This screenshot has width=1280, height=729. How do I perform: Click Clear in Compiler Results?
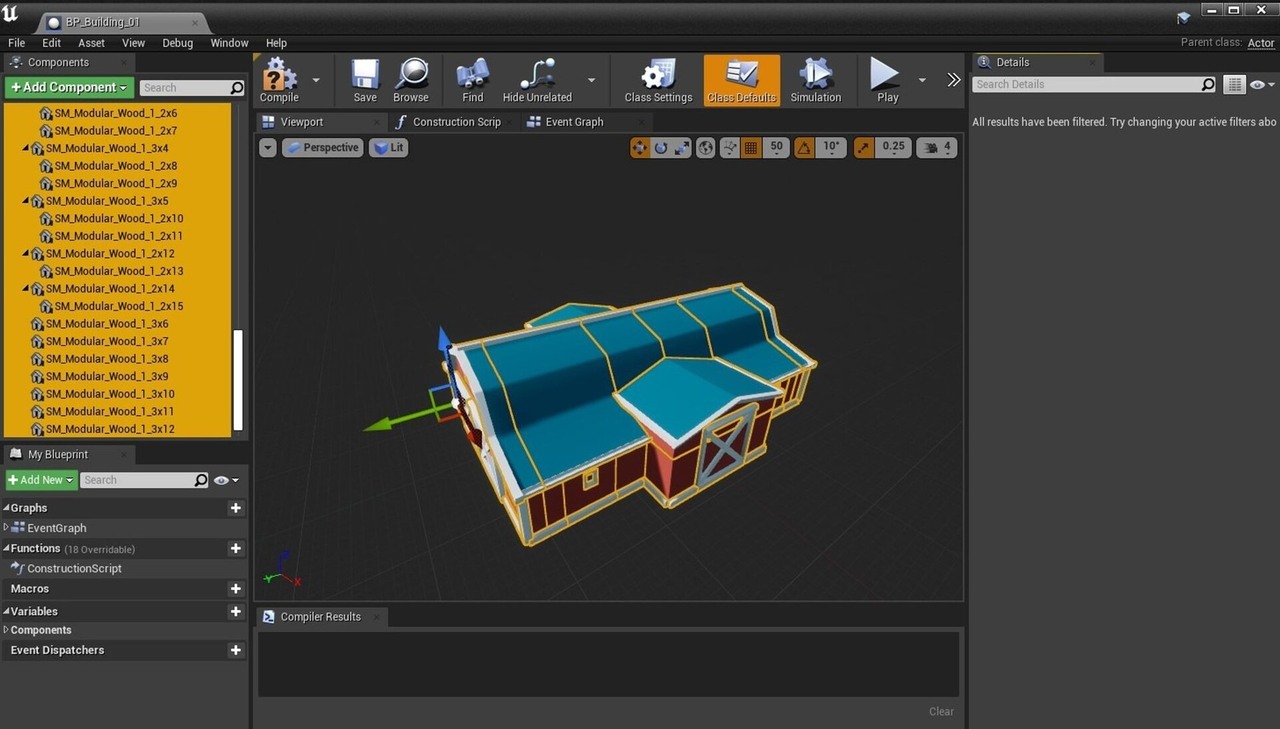(x=941, y=712)
